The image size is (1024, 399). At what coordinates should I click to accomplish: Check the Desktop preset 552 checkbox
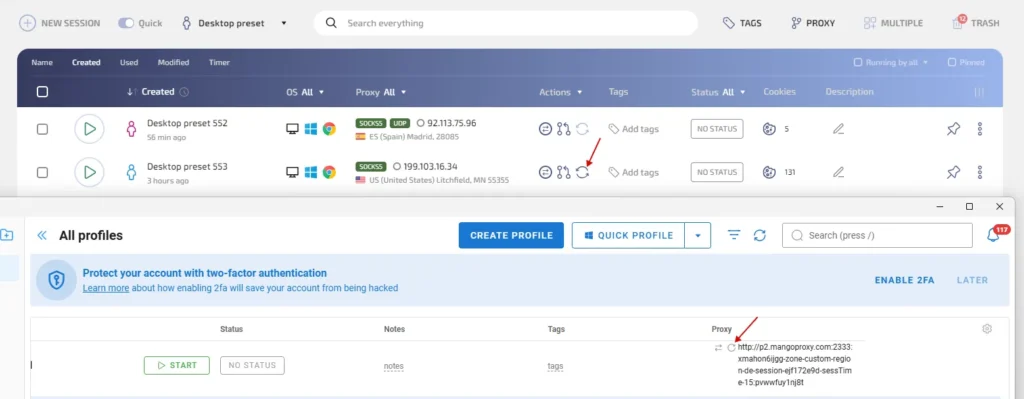point(42,129)
